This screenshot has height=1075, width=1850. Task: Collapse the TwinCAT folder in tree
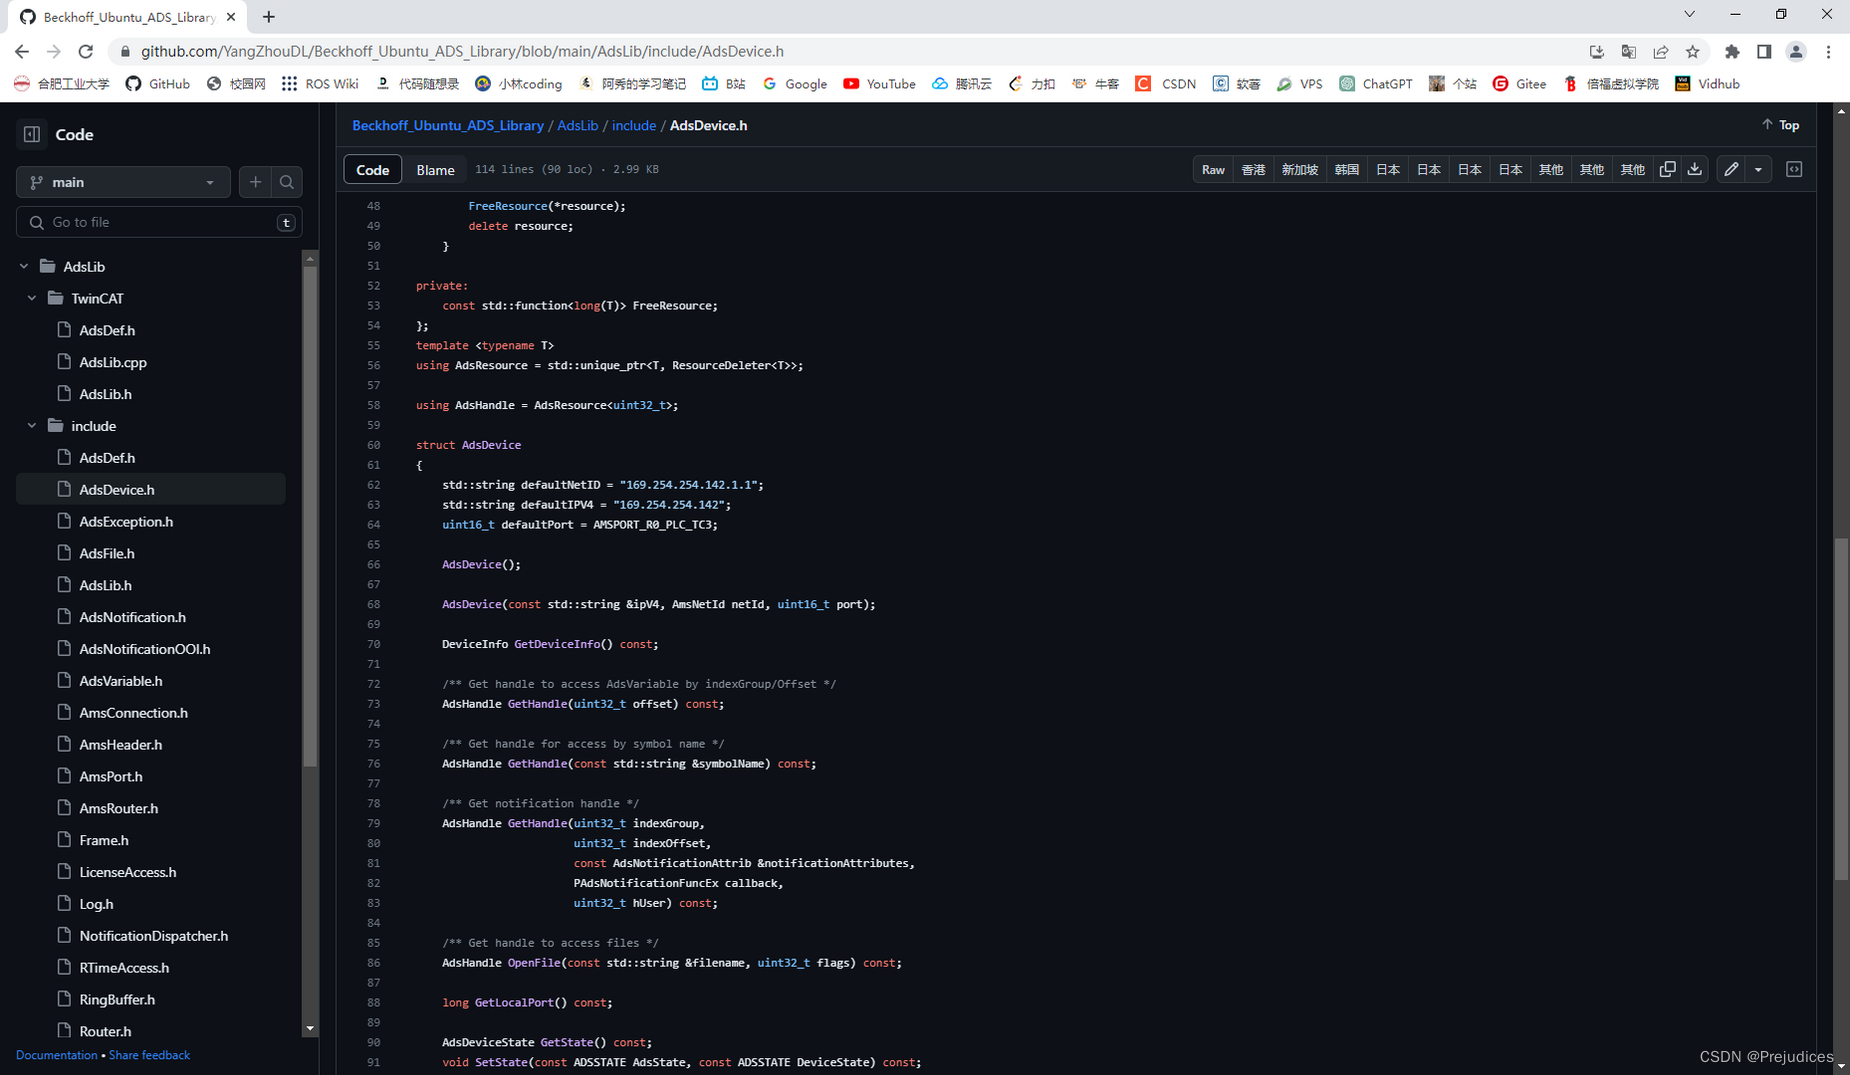[31, 298]
